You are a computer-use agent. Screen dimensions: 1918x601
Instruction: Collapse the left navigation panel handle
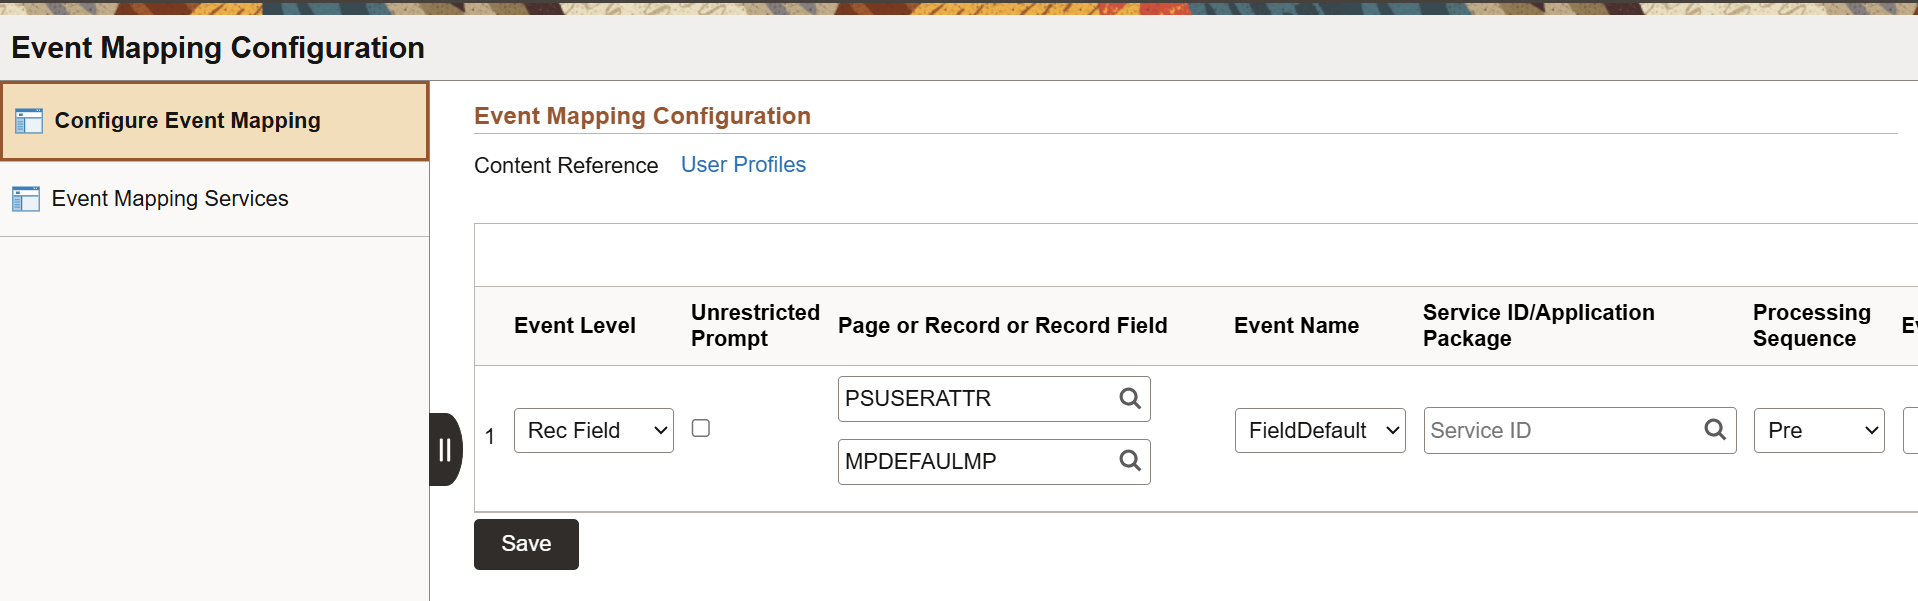(445, 450)
